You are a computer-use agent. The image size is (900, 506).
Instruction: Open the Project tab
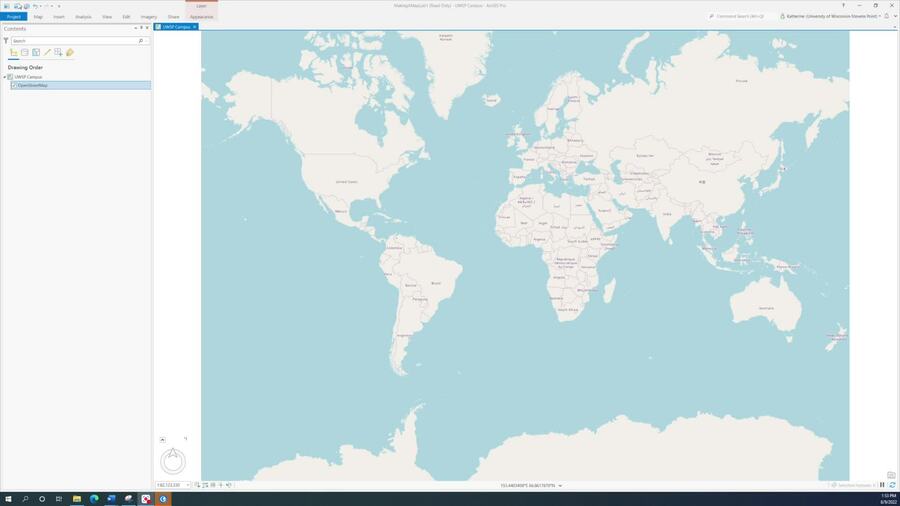(x=14, y=17)
